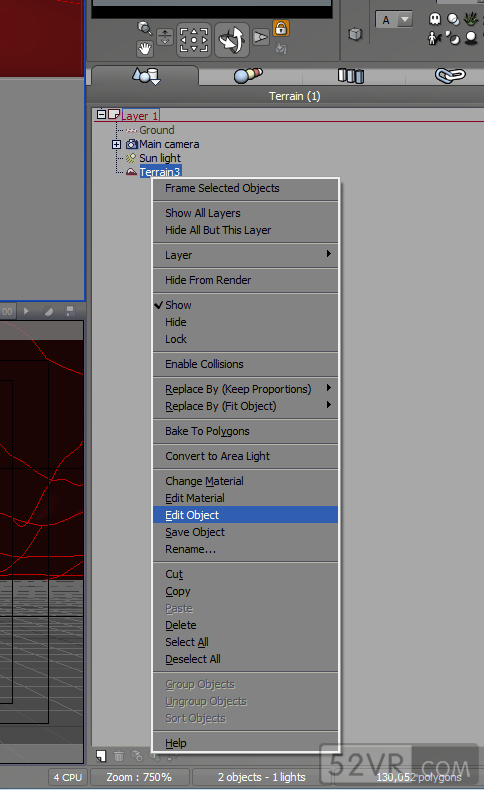Click the green plant icon
Image resolution: width=484 pixels, height=790 pixels.
(x=471, y=19)
